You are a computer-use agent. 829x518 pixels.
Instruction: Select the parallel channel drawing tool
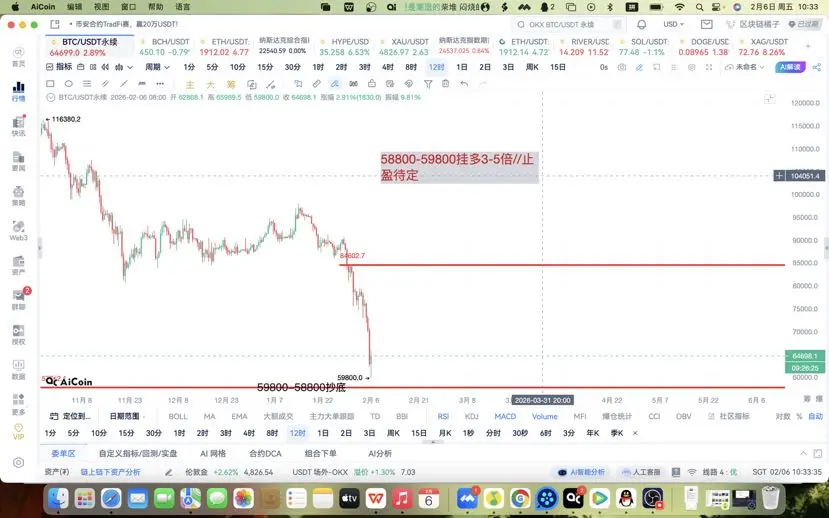click(105, 84)
